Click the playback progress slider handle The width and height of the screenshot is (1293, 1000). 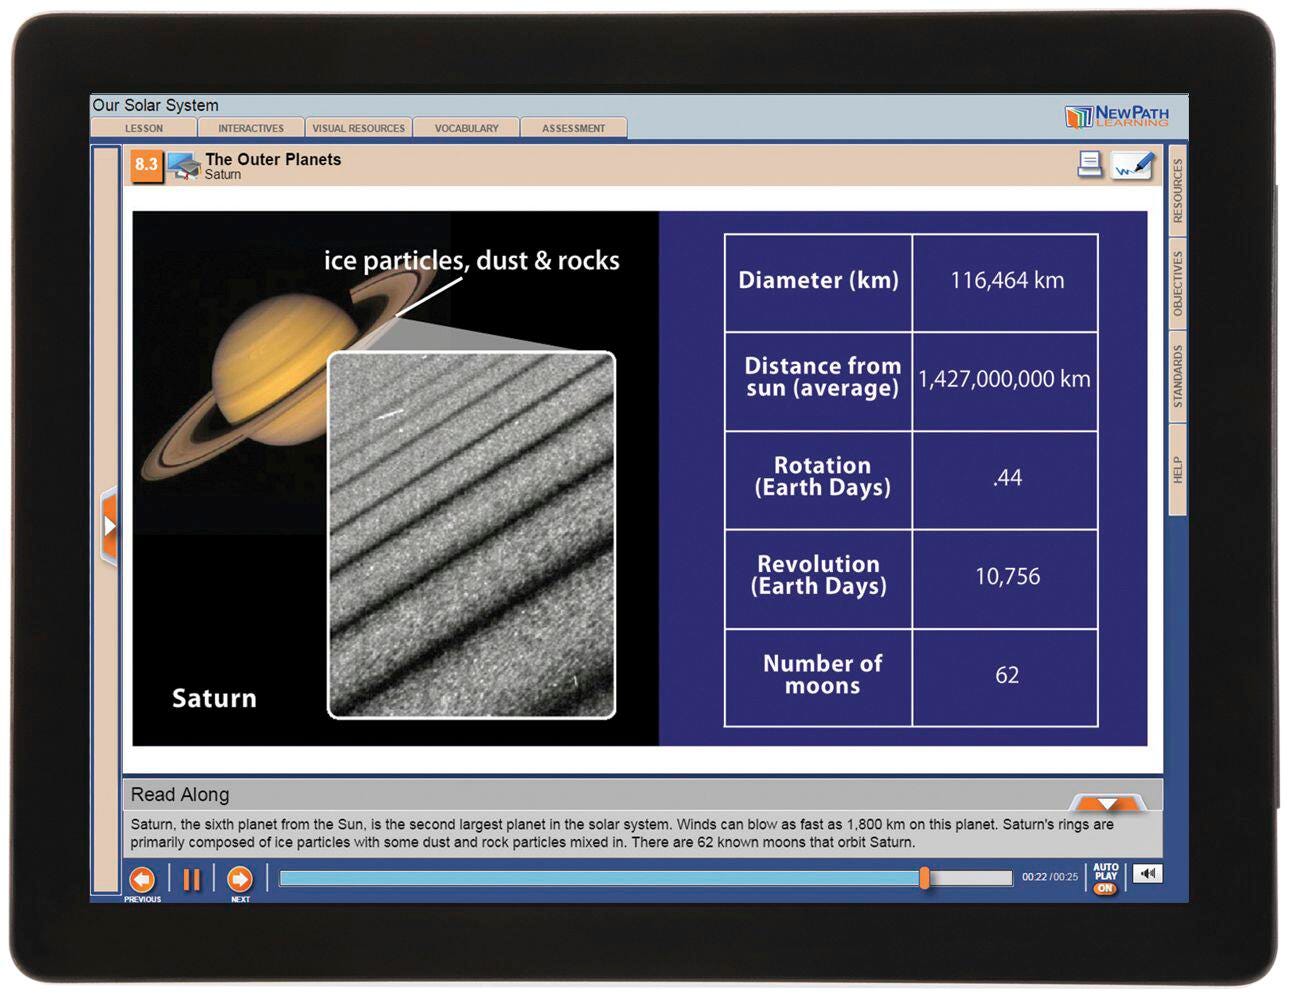point(925,878)
